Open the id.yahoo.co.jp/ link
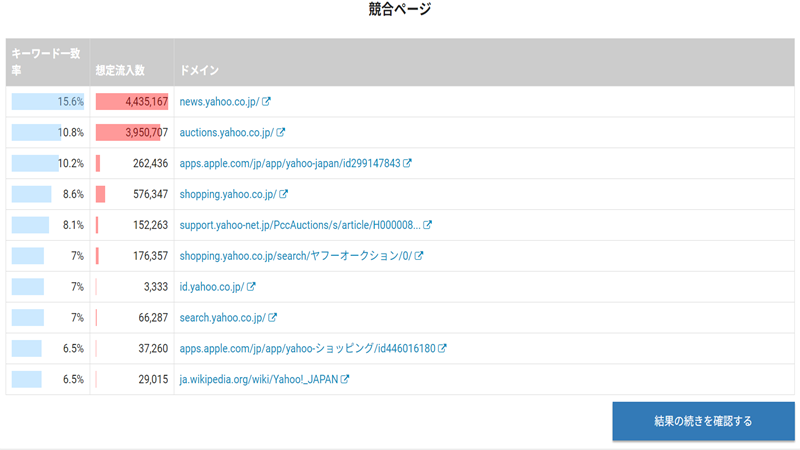The image size is (800, 450). 212,287
